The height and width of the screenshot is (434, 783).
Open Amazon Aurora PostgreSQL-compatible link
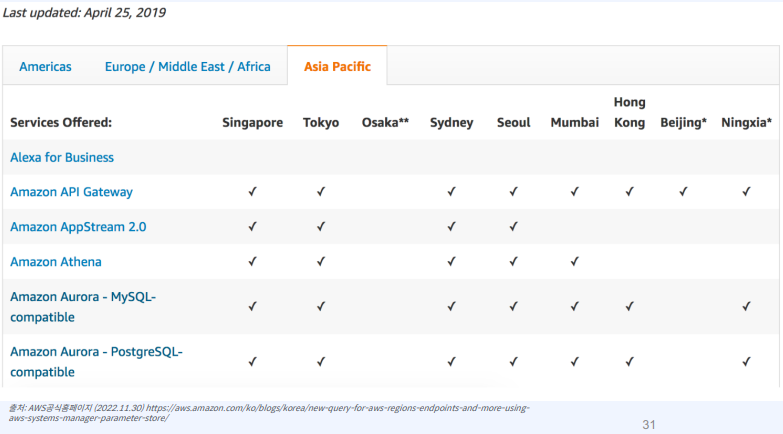tap(96, 362)
